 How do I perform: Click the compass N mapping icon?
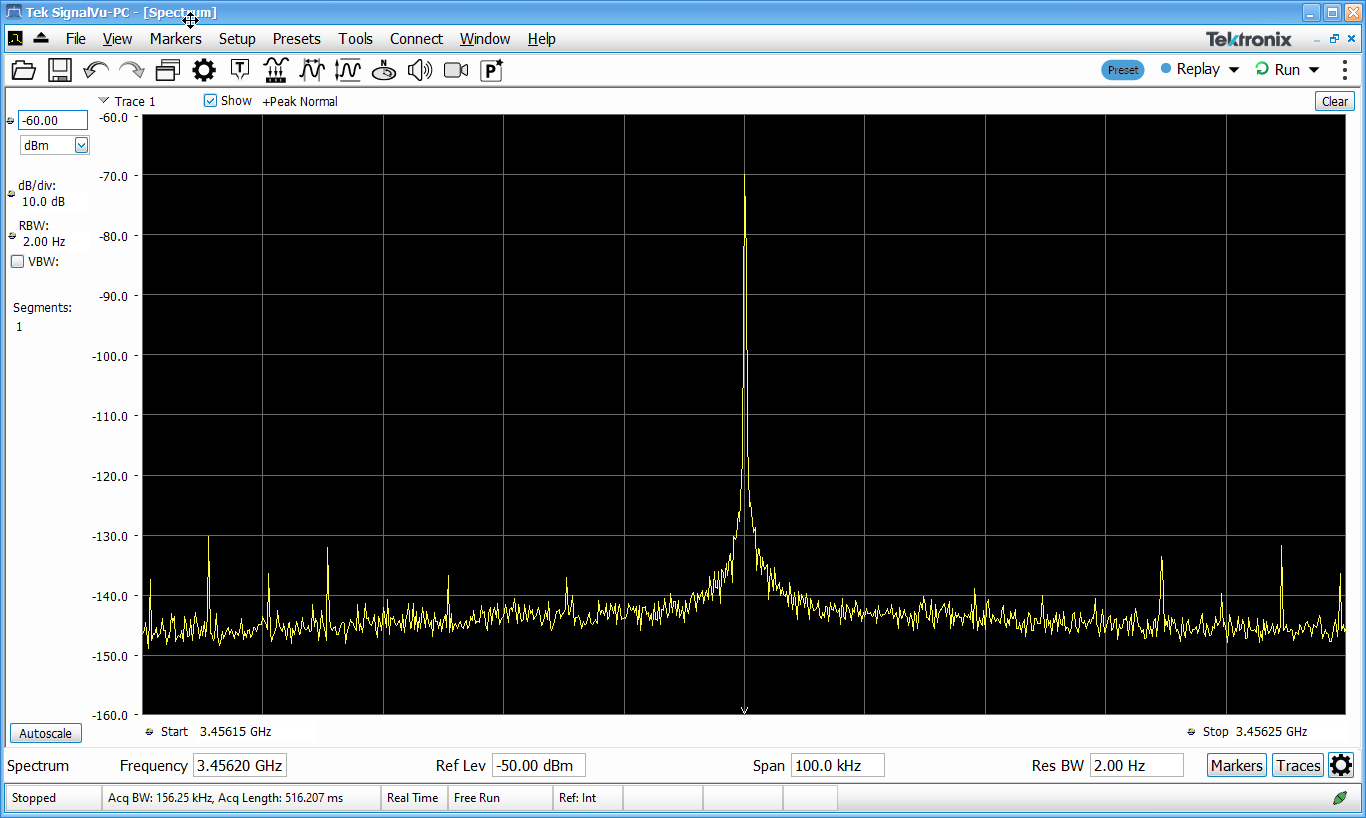click(x=384, y=70)
